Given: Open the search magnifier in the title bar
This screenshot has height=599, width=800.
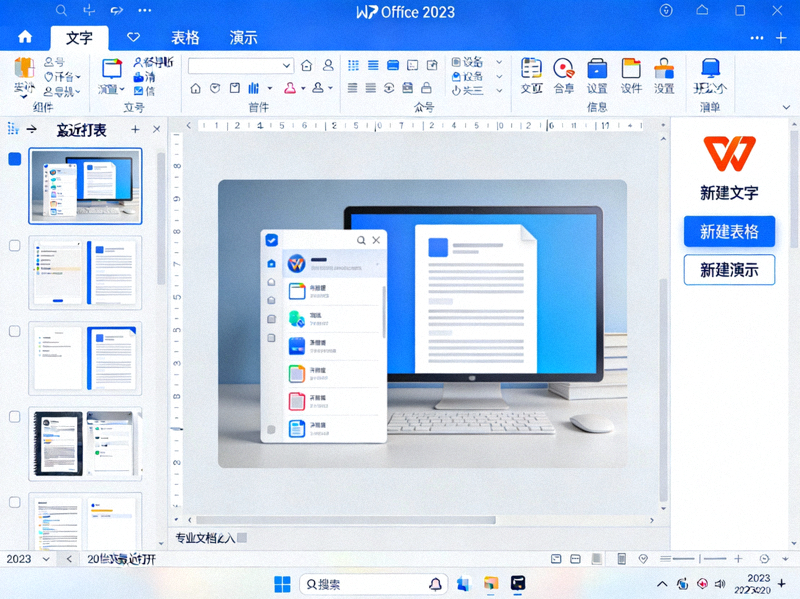Looking at the screenshot, I should (x=62, y=10).
